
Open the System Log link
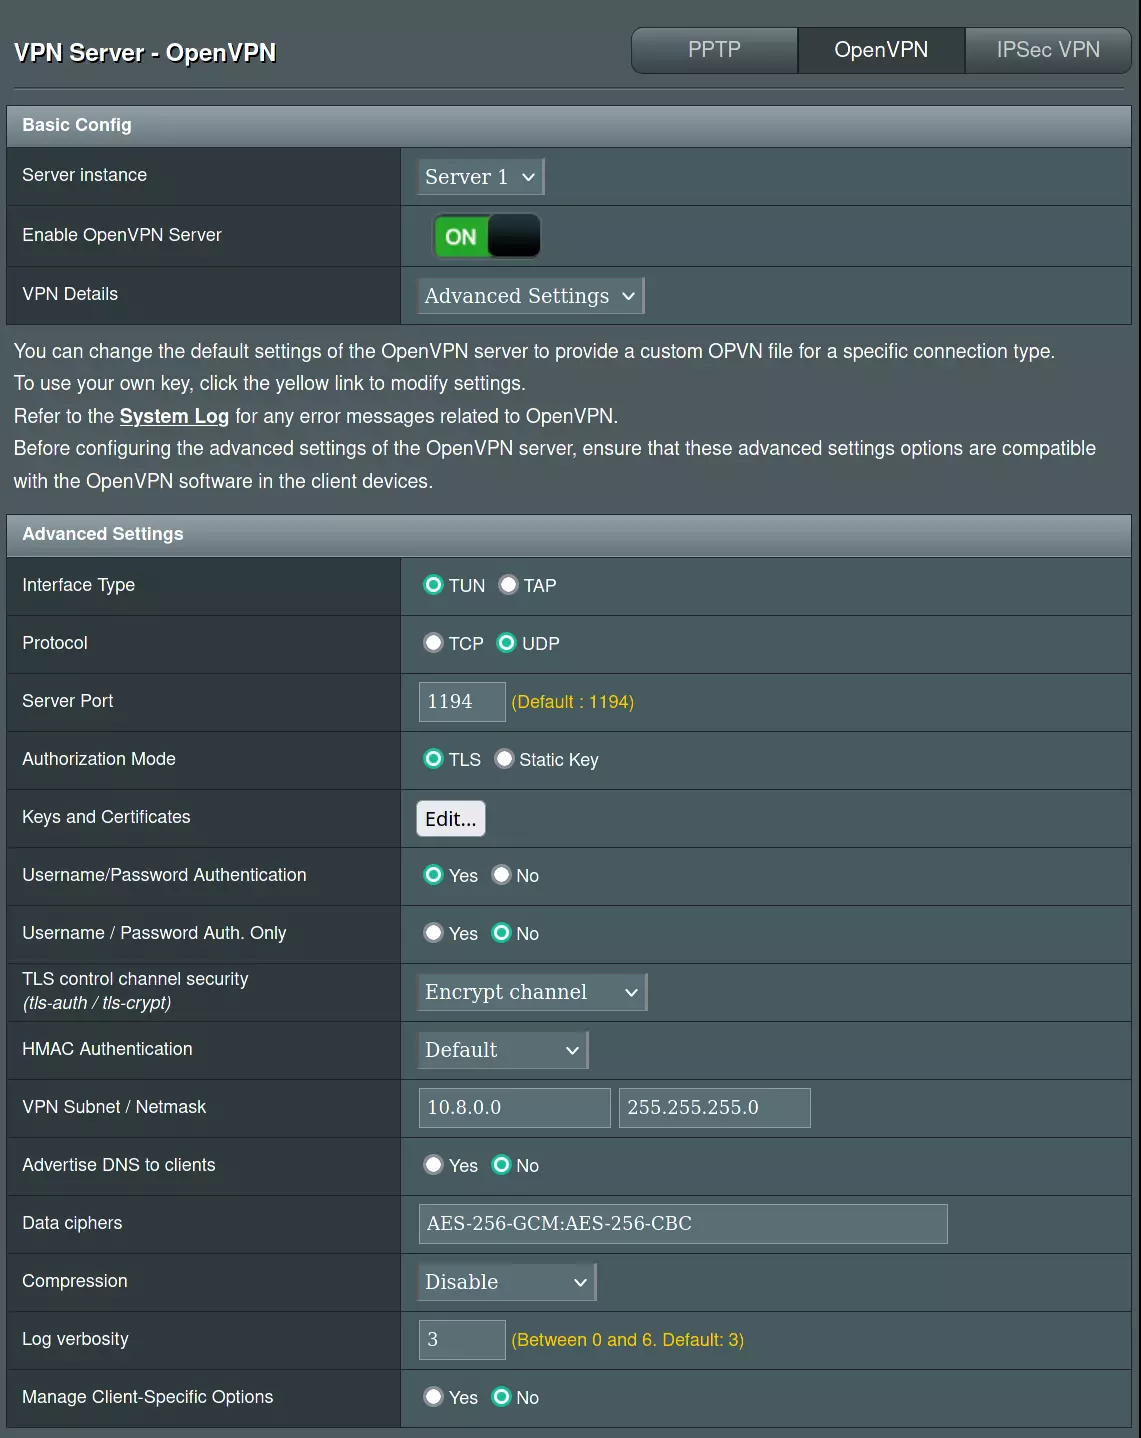tap(174, 416)
